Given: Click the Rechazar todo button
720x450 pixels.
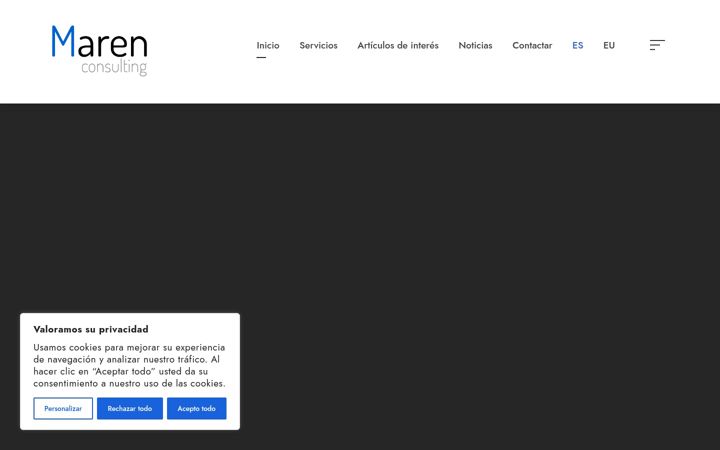Looking at the screenshot, I should (129, 408).
